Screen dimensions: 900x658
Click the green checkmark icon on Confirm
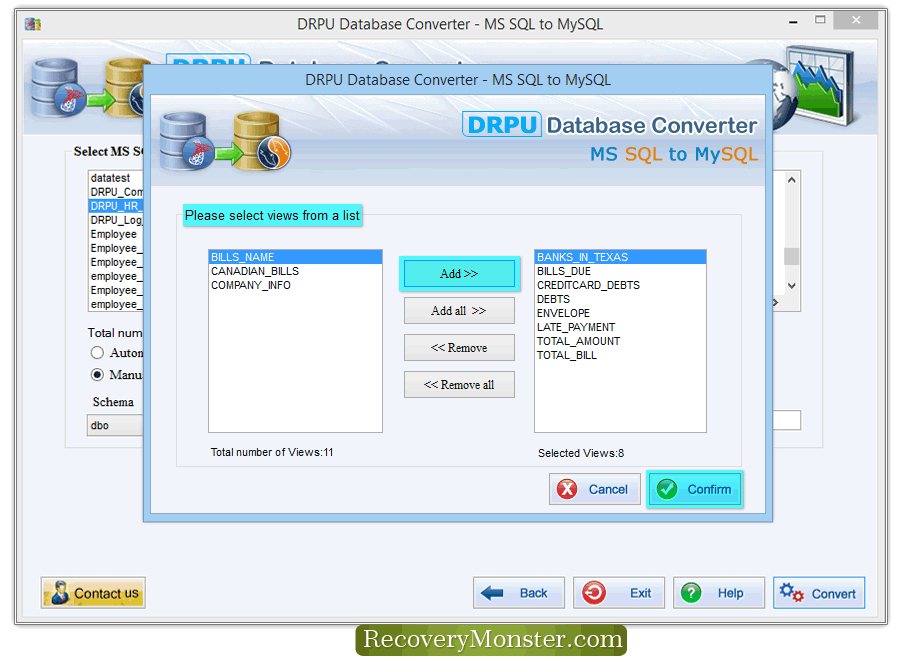667,489
